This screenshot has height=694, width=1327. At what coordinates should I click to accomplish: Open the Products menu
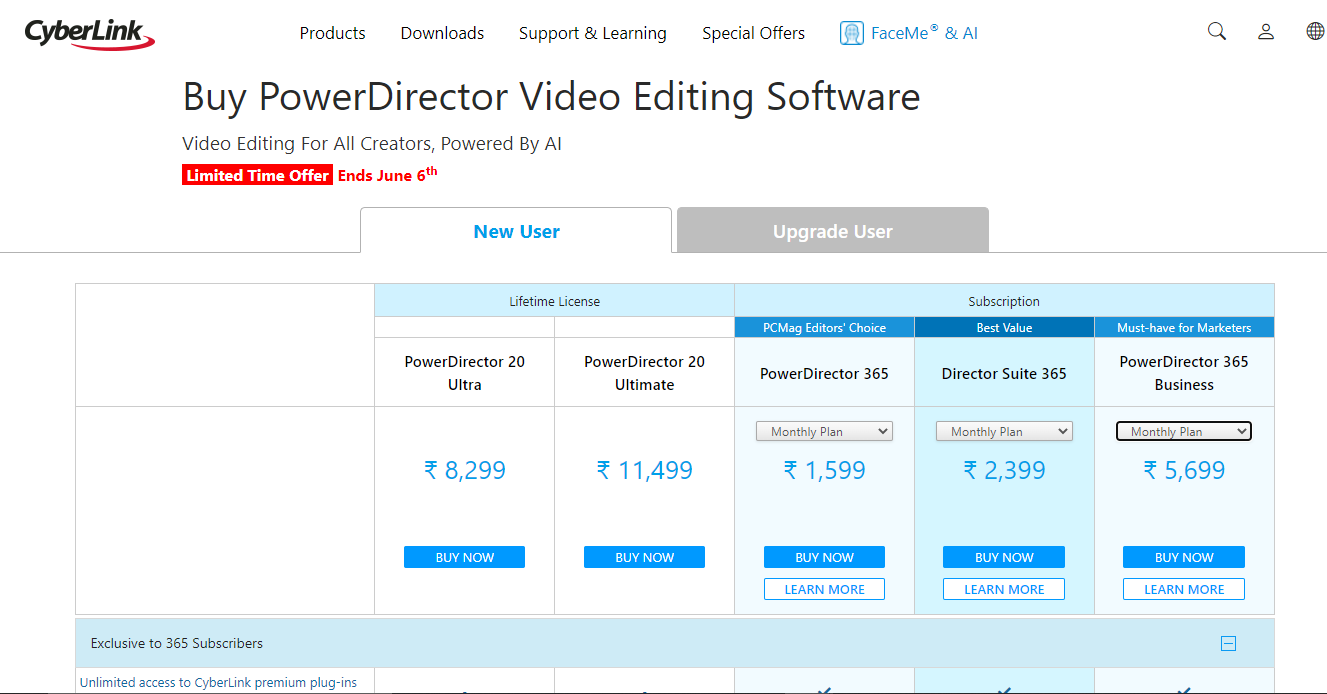coord(333,33)
